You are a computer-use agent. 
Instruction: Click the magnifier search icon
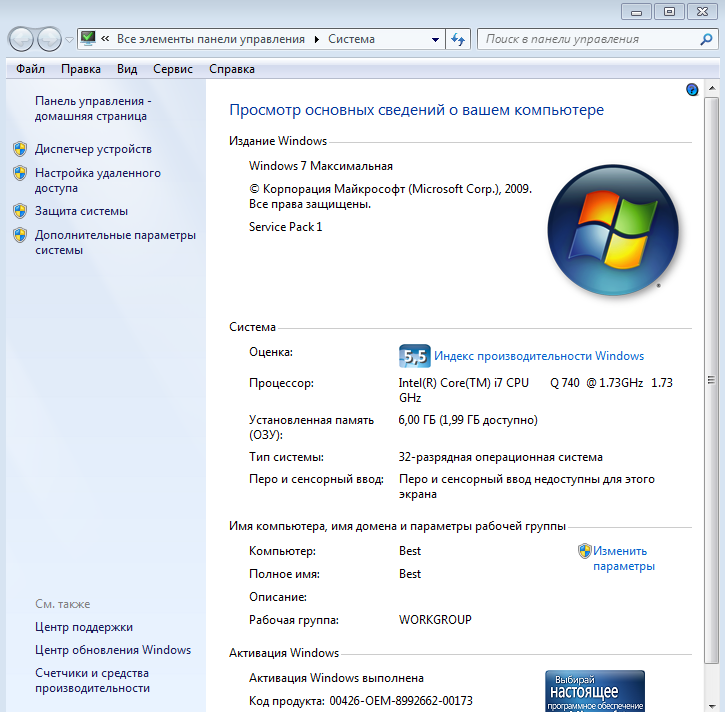click(x=706, y=39)
